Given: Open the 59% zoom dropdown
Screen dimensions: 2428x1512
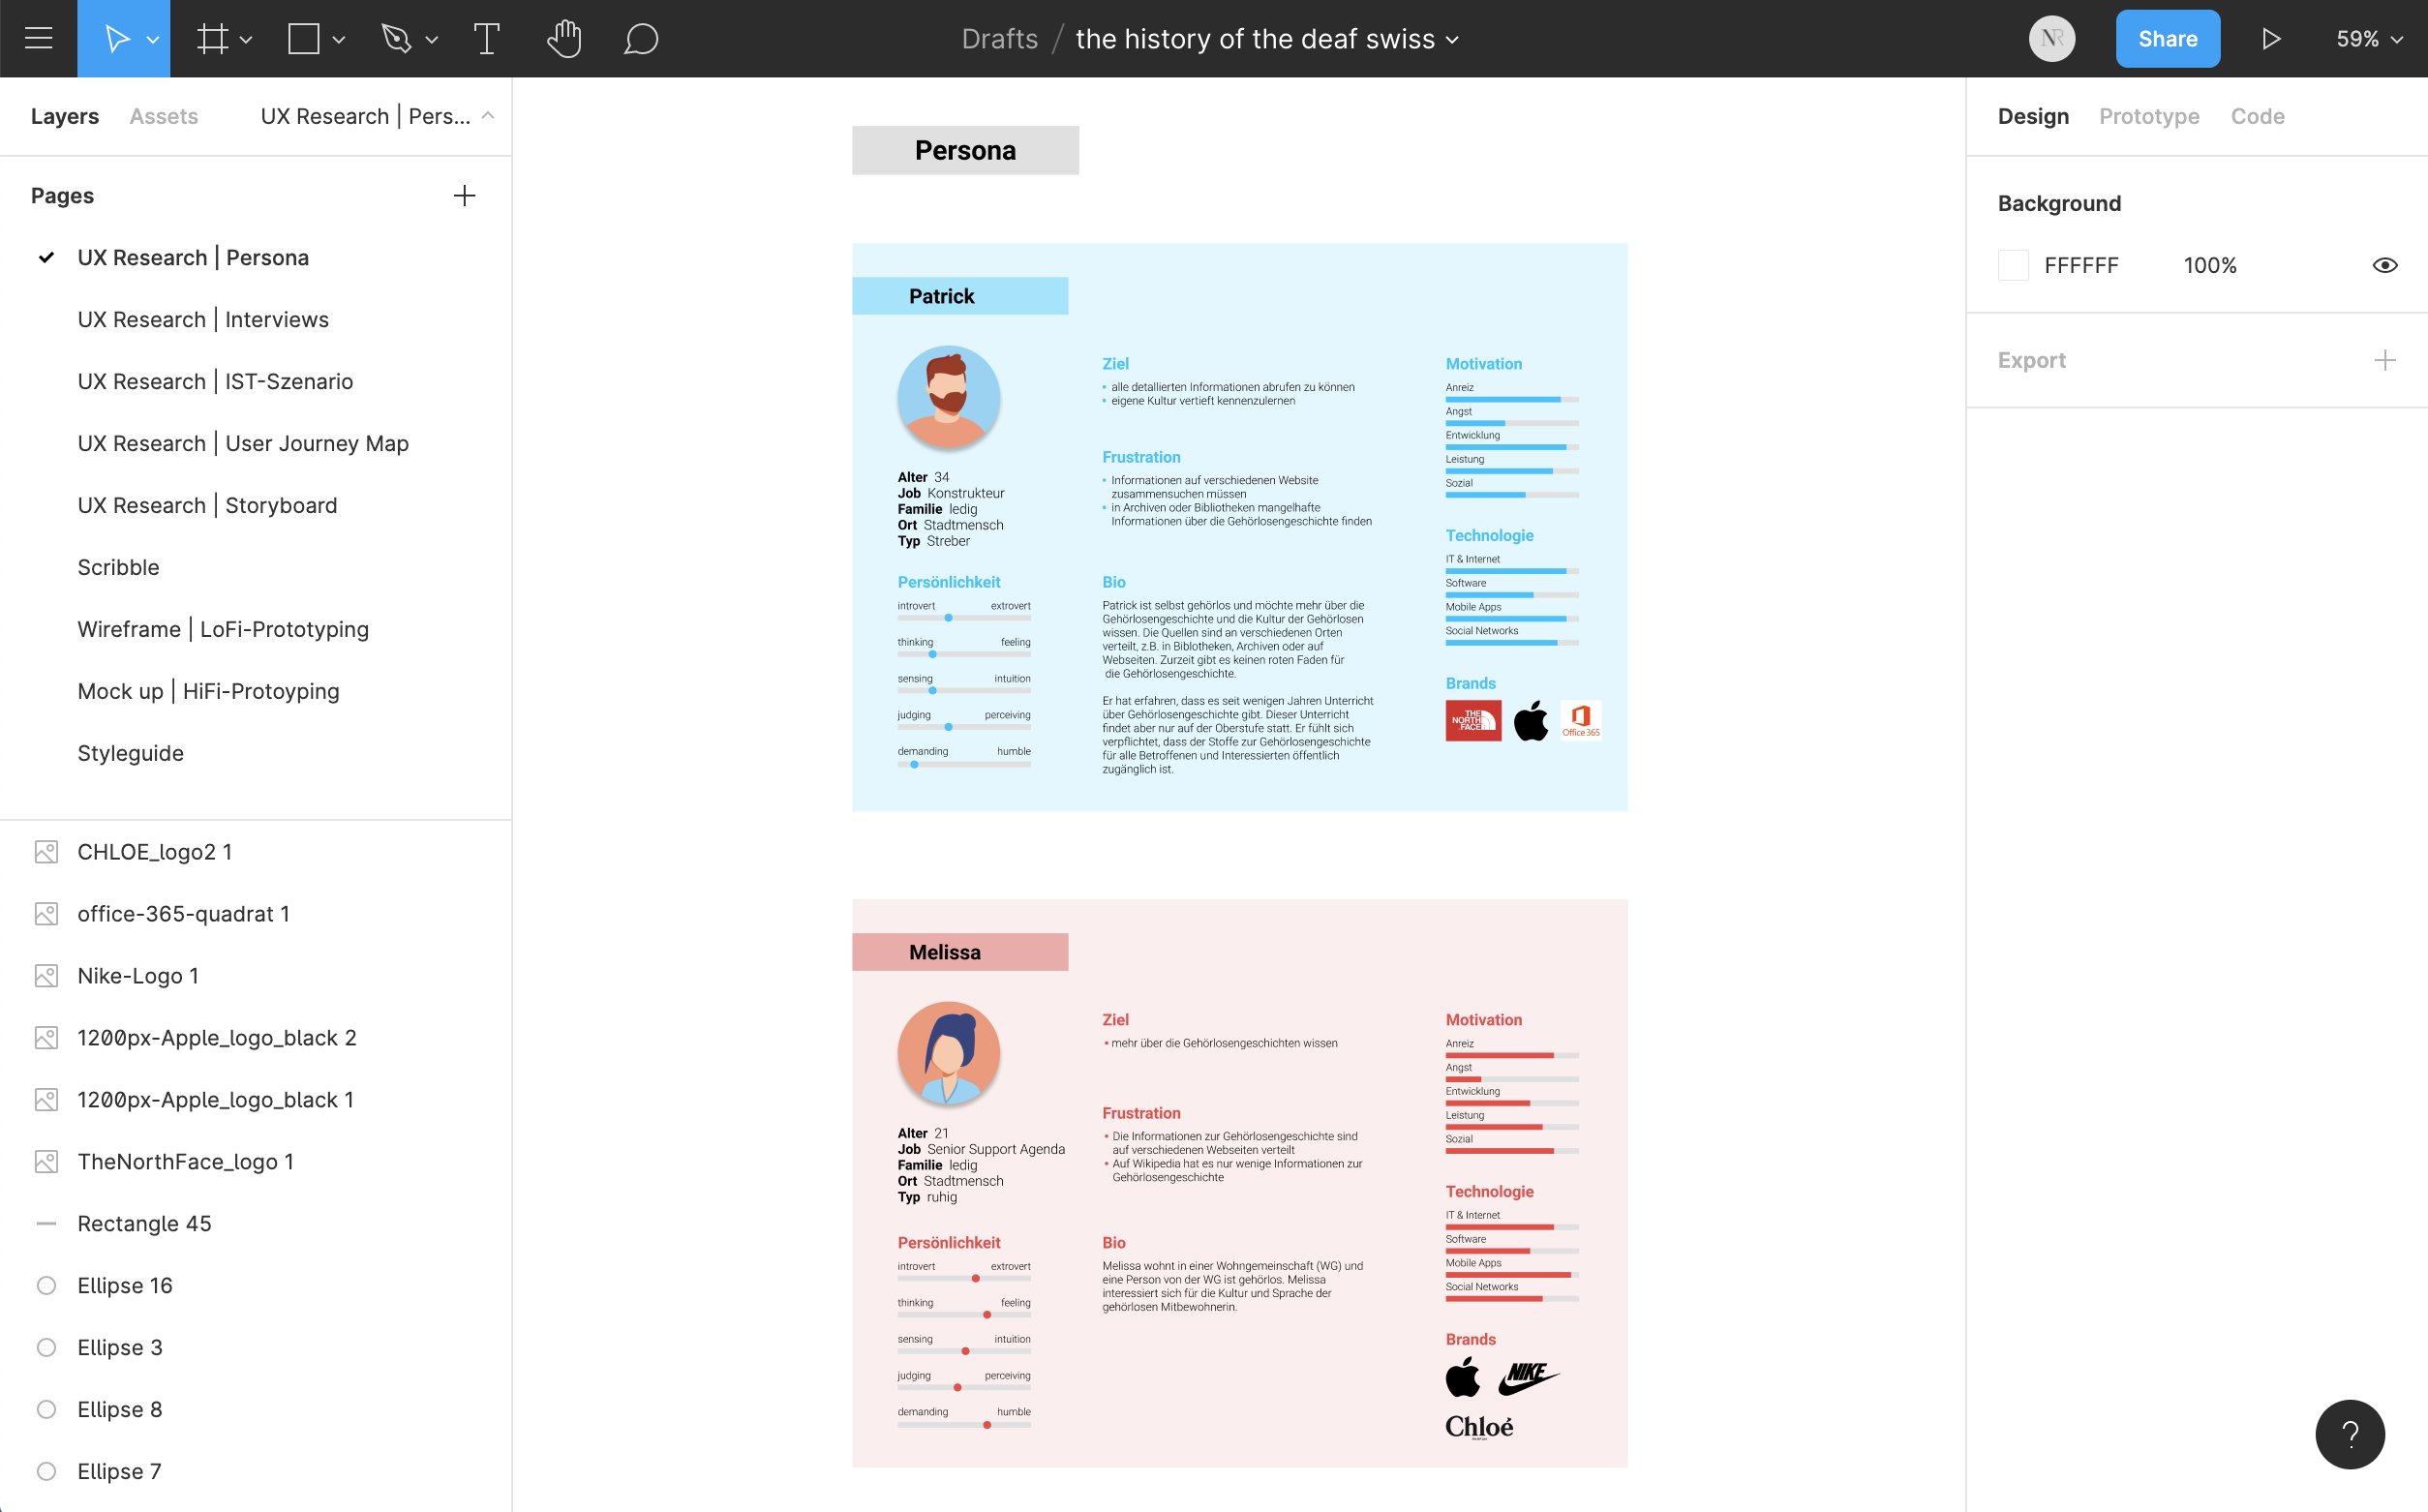Looking at the screenshot, I should coord(2368,39).
